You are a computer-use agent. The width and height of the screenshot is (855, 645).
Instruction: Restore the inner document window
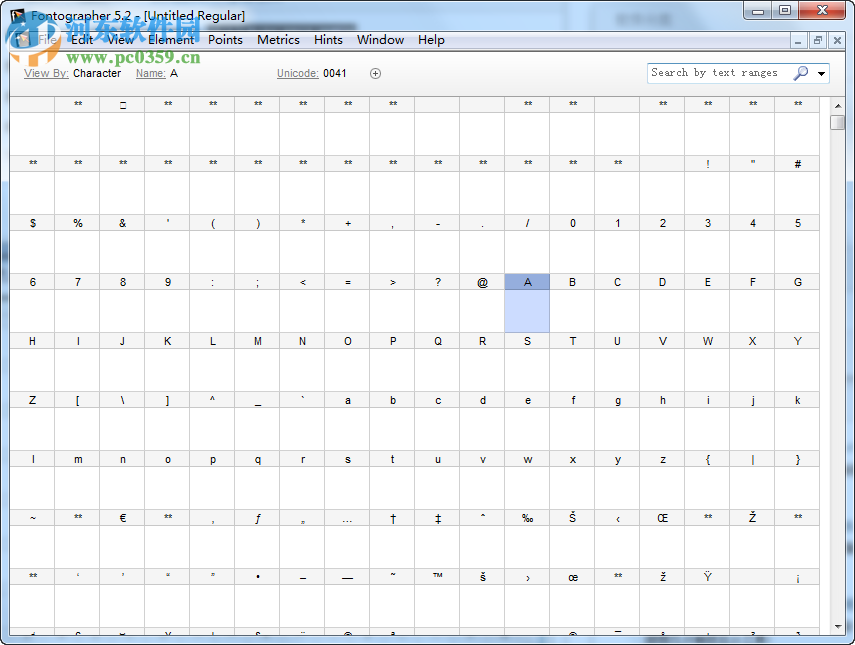pyautogui.click(x=817, y=40)
